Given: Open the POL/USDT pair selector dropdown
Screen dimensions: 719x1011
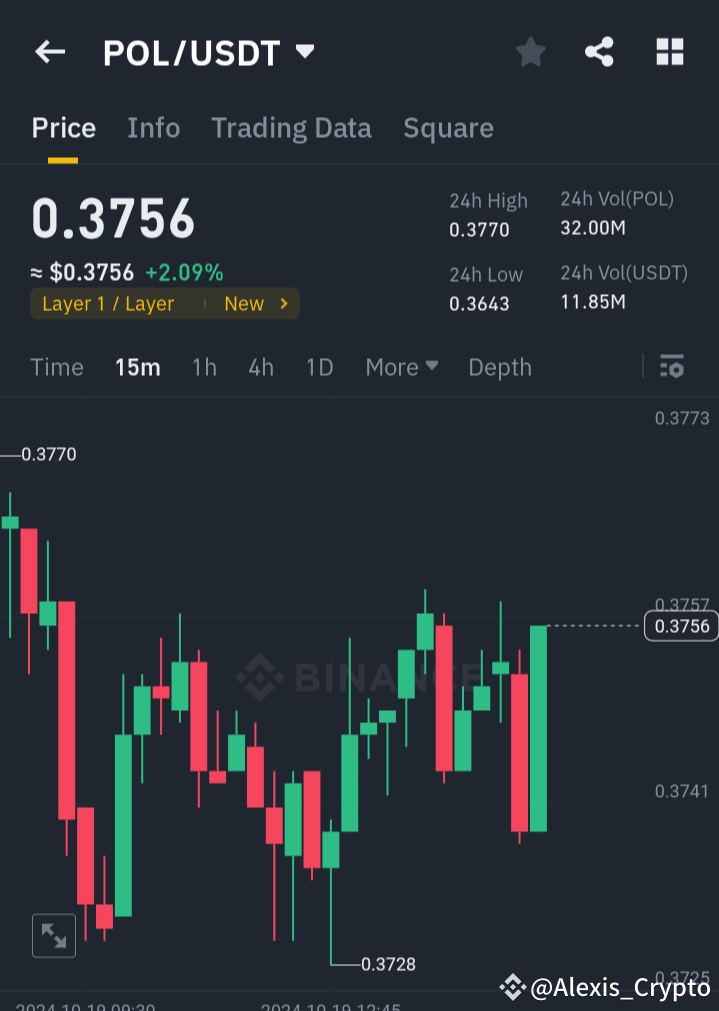Looking at the screenshot, I should [x=305, y=52].
